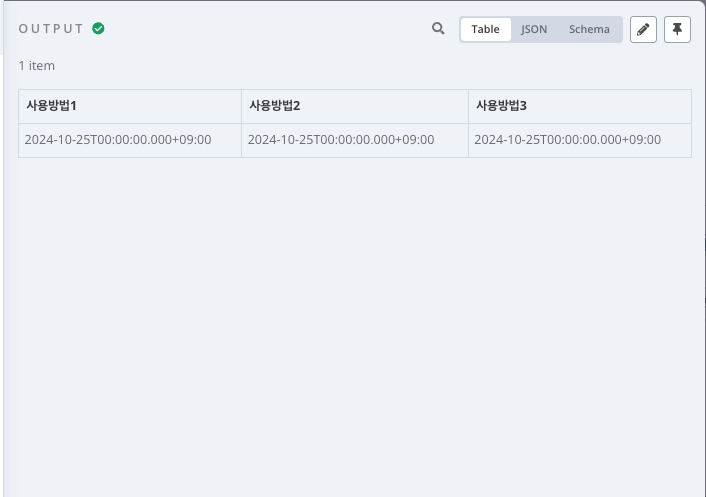Open the output search magnifier icon
Screen dimensions: 706x497
coord(438,29)
